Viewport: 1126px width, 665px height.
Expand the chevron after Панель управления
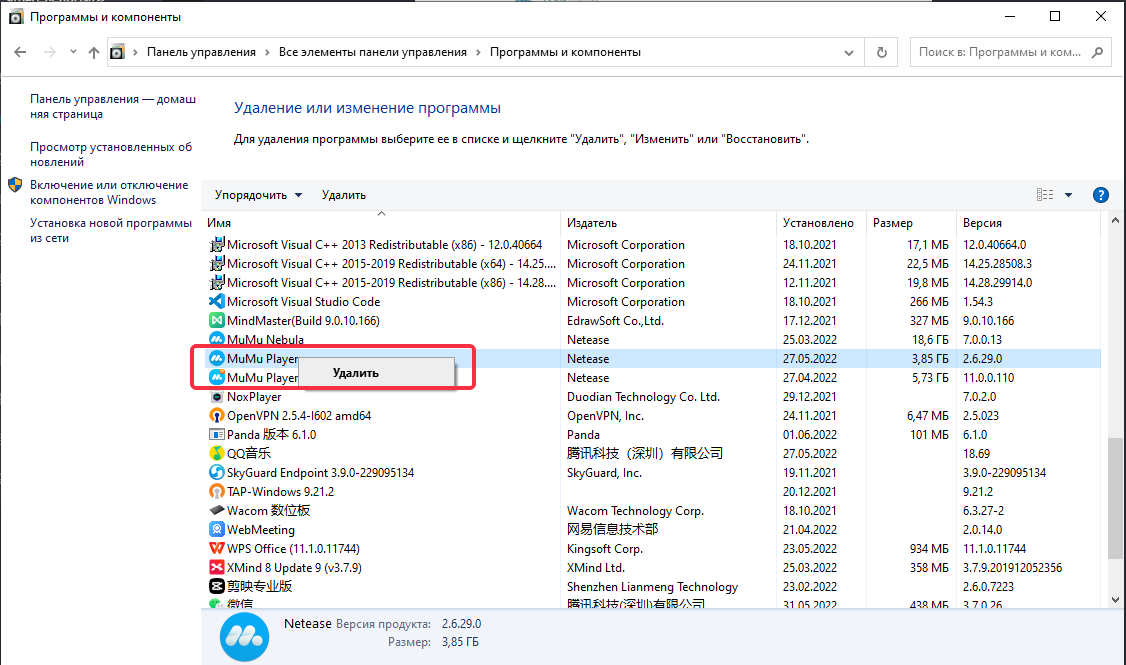coord(267,52)
